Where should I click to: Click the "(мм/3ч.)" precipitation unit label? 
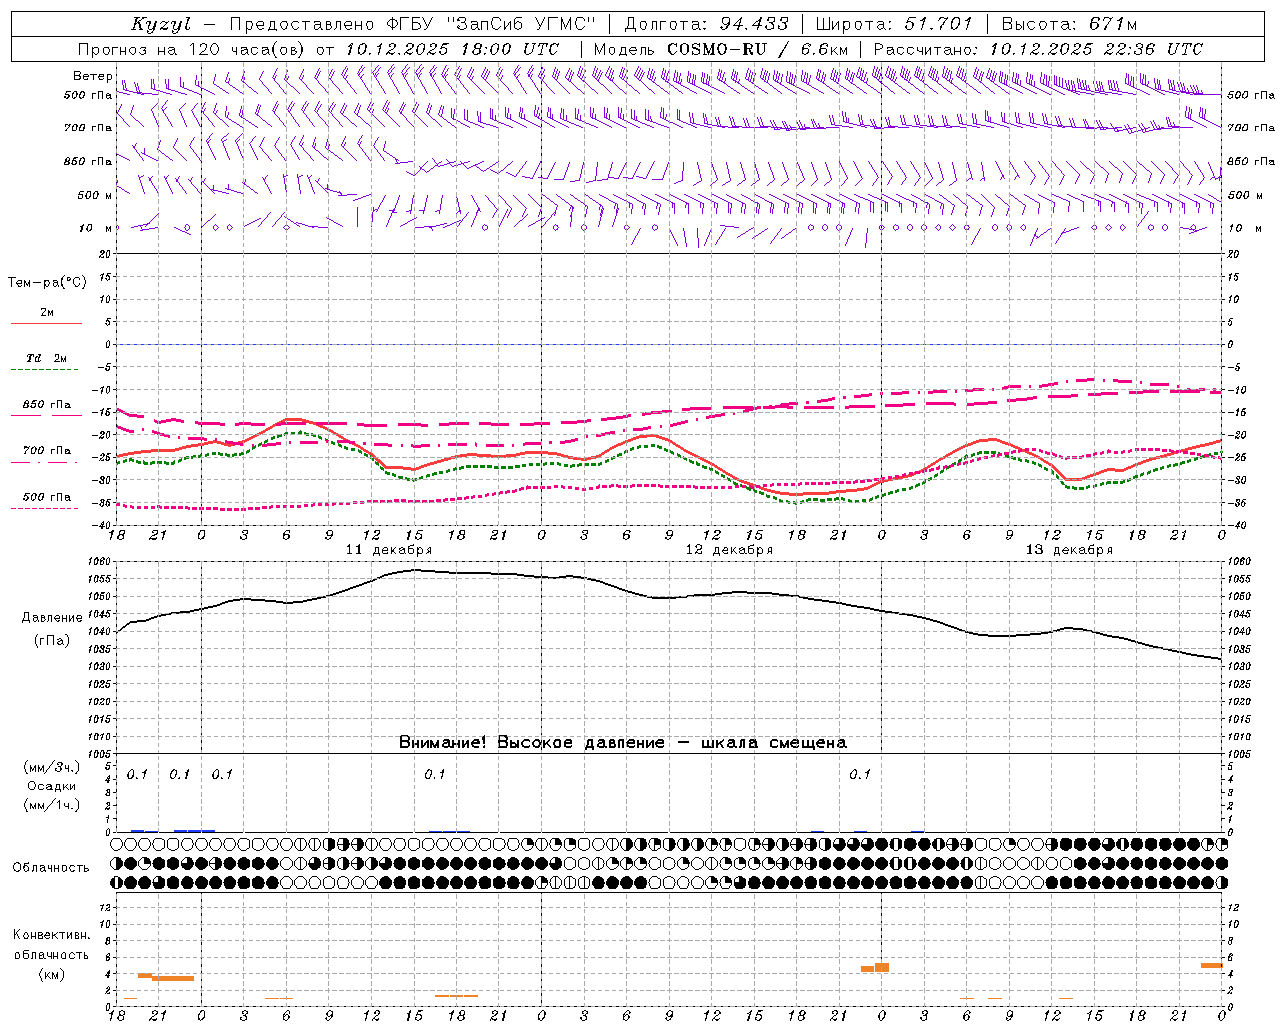(52, 768)
